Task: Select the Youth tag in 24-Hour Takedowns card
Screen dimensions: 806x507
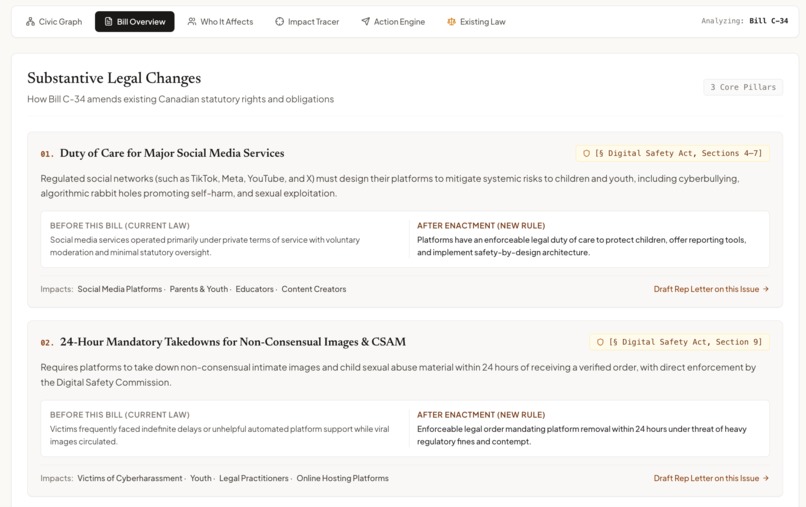Action: point(200,478)
